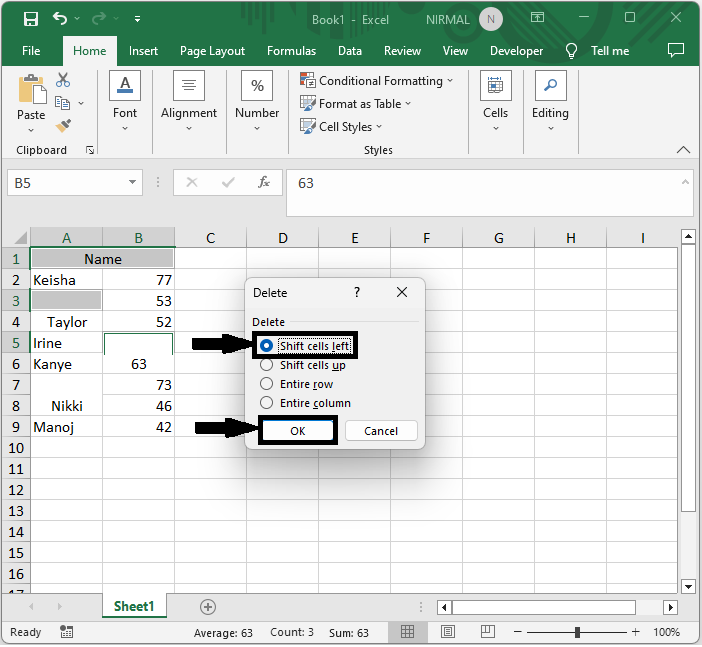Screen dimensions: 702x647
Task: Switch to the Insert tab
Action: (143, 51)
